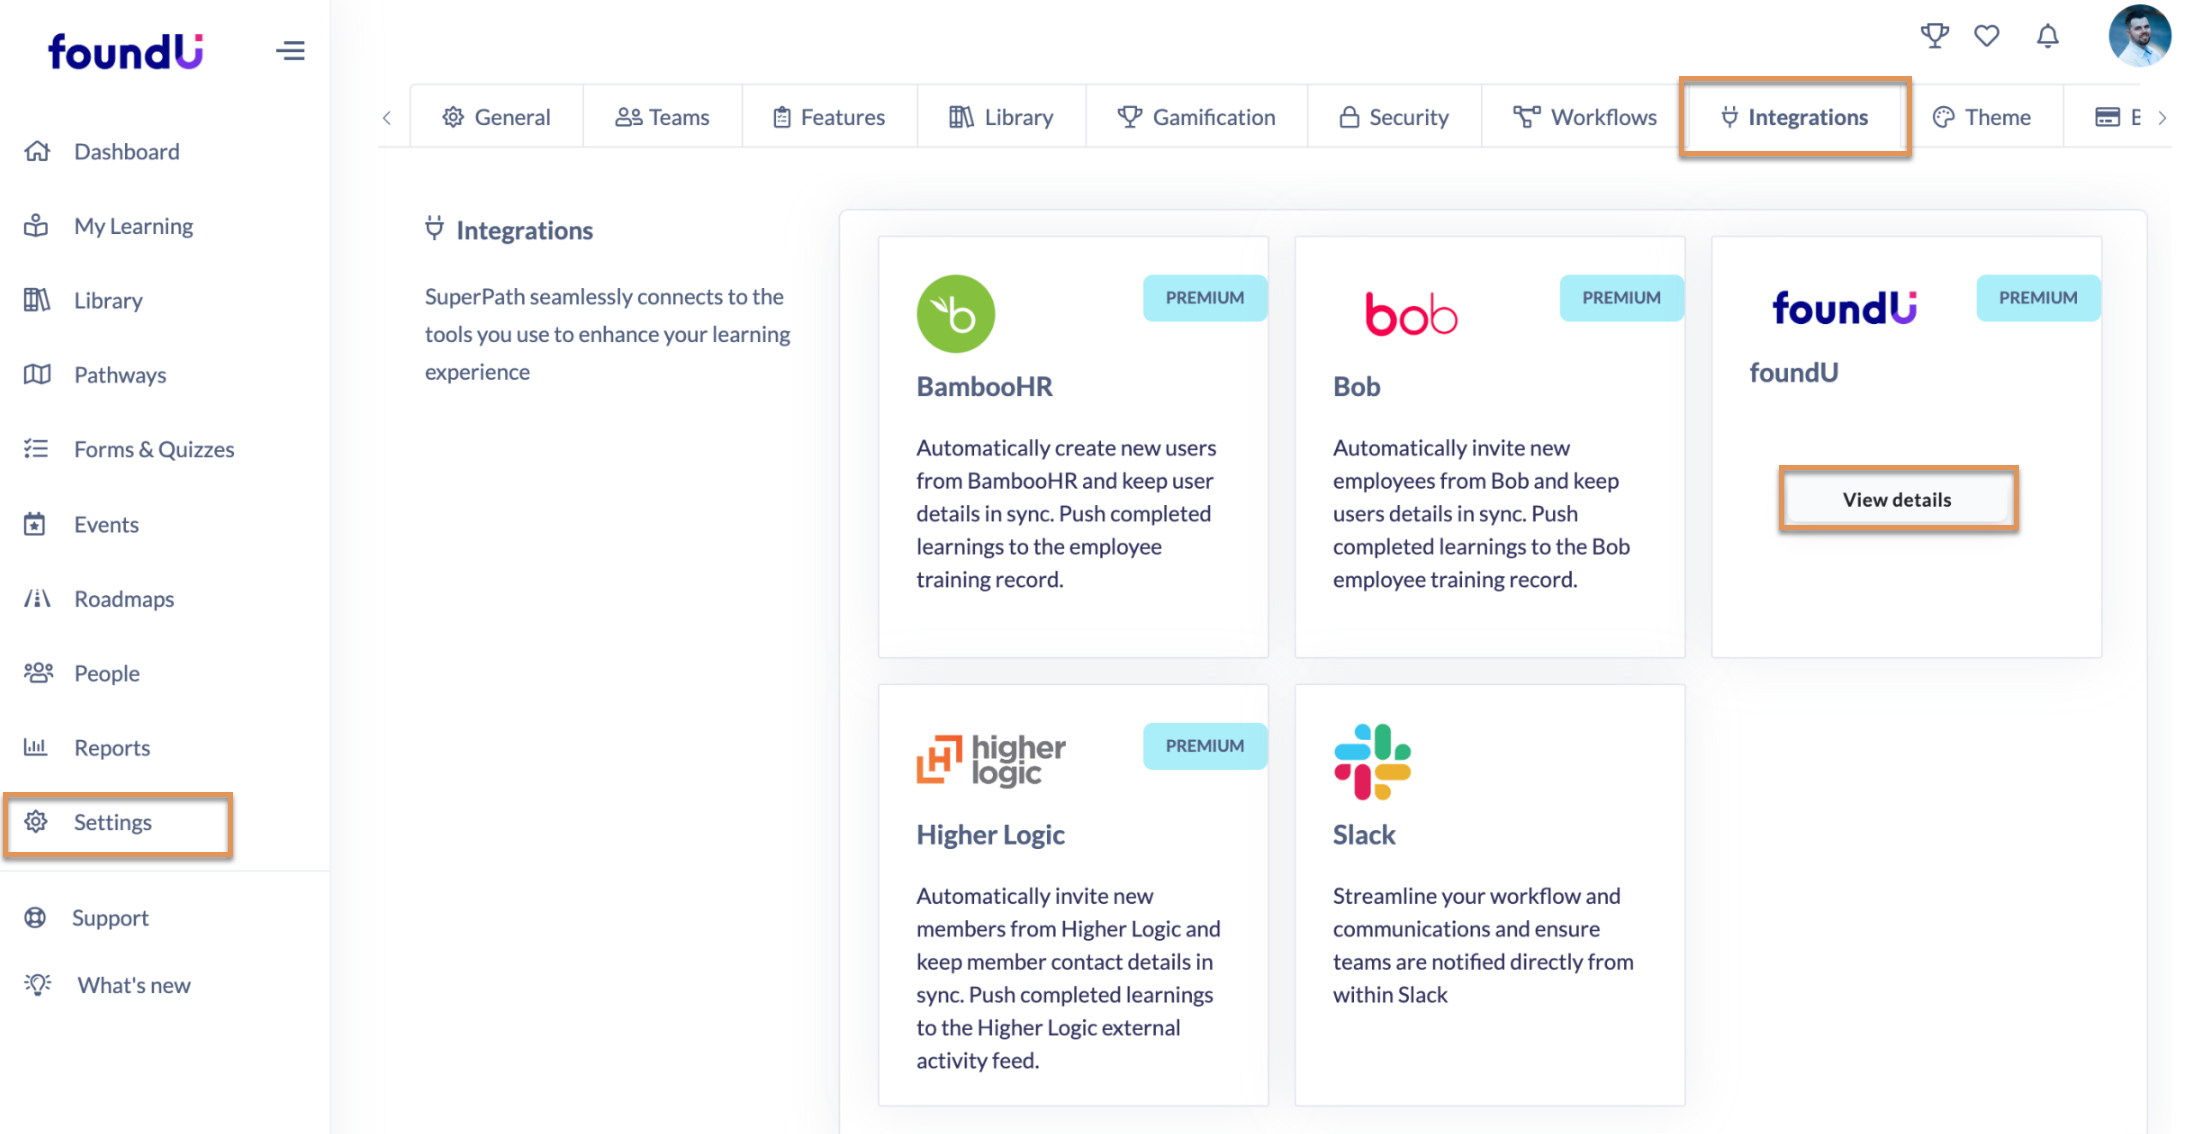This screenshot has height=1134, width=2203.
Task: Open the Roadmaps section
Action: pyautogui.click(x=124, y=599)
